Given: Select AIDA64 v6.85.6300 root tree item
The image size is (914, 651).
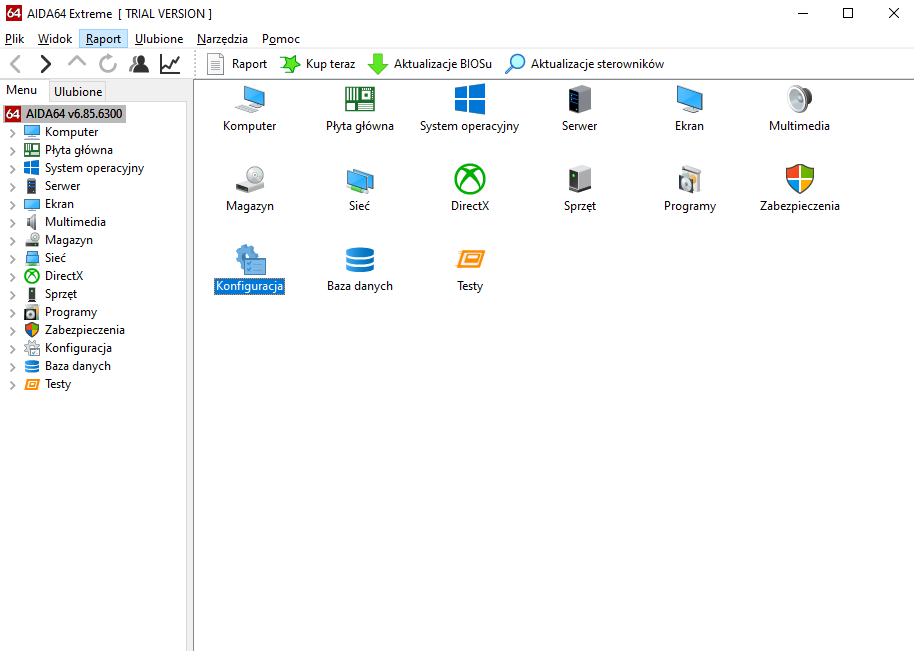Looking at the screenshot, I should [x=65, y=114].
